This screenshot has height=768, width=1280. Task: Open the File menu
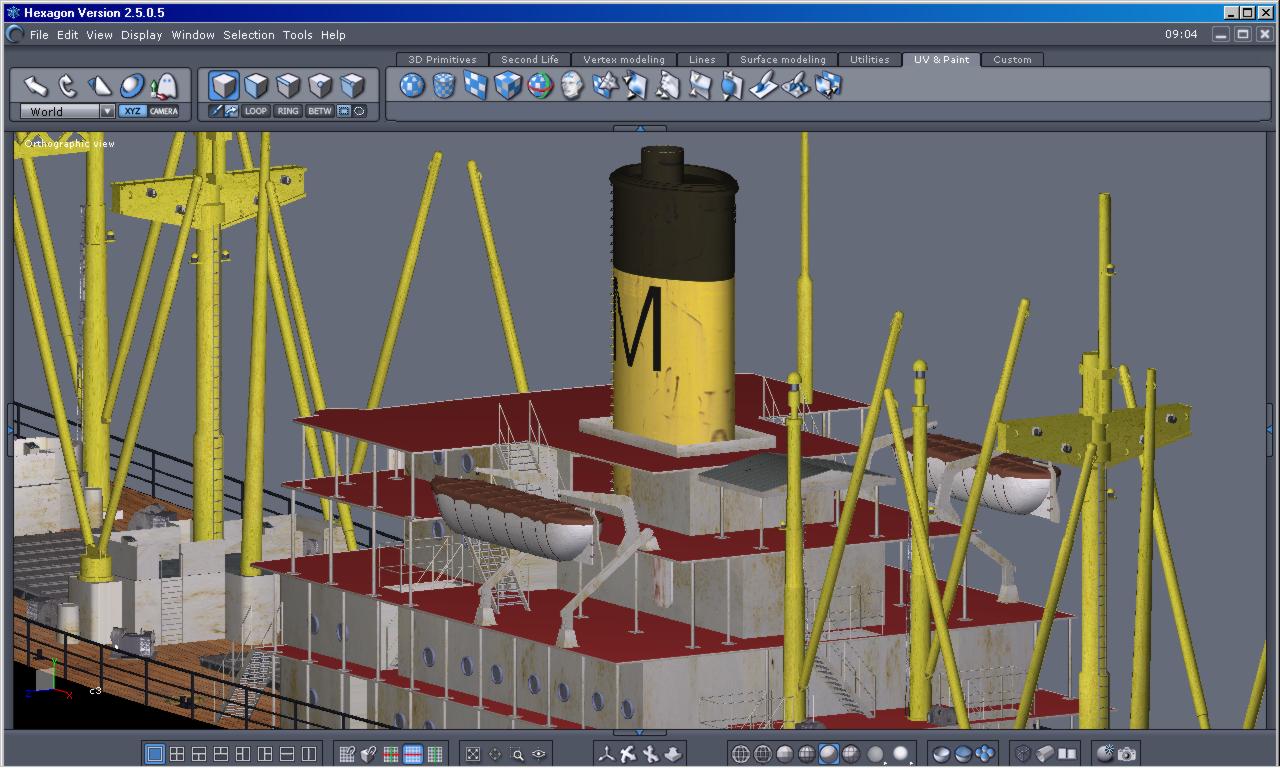click(x=39, y=35)
